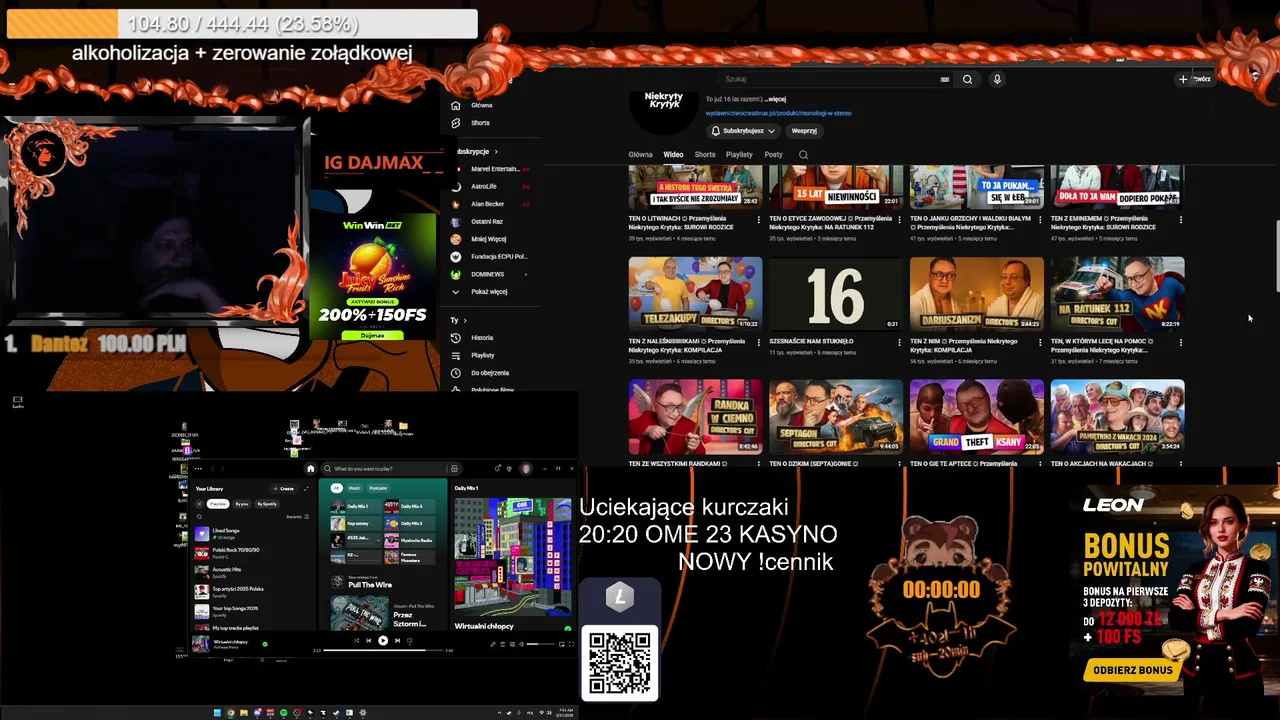
Task: Toggle Spotify shuffle icon
Action: 357,640
